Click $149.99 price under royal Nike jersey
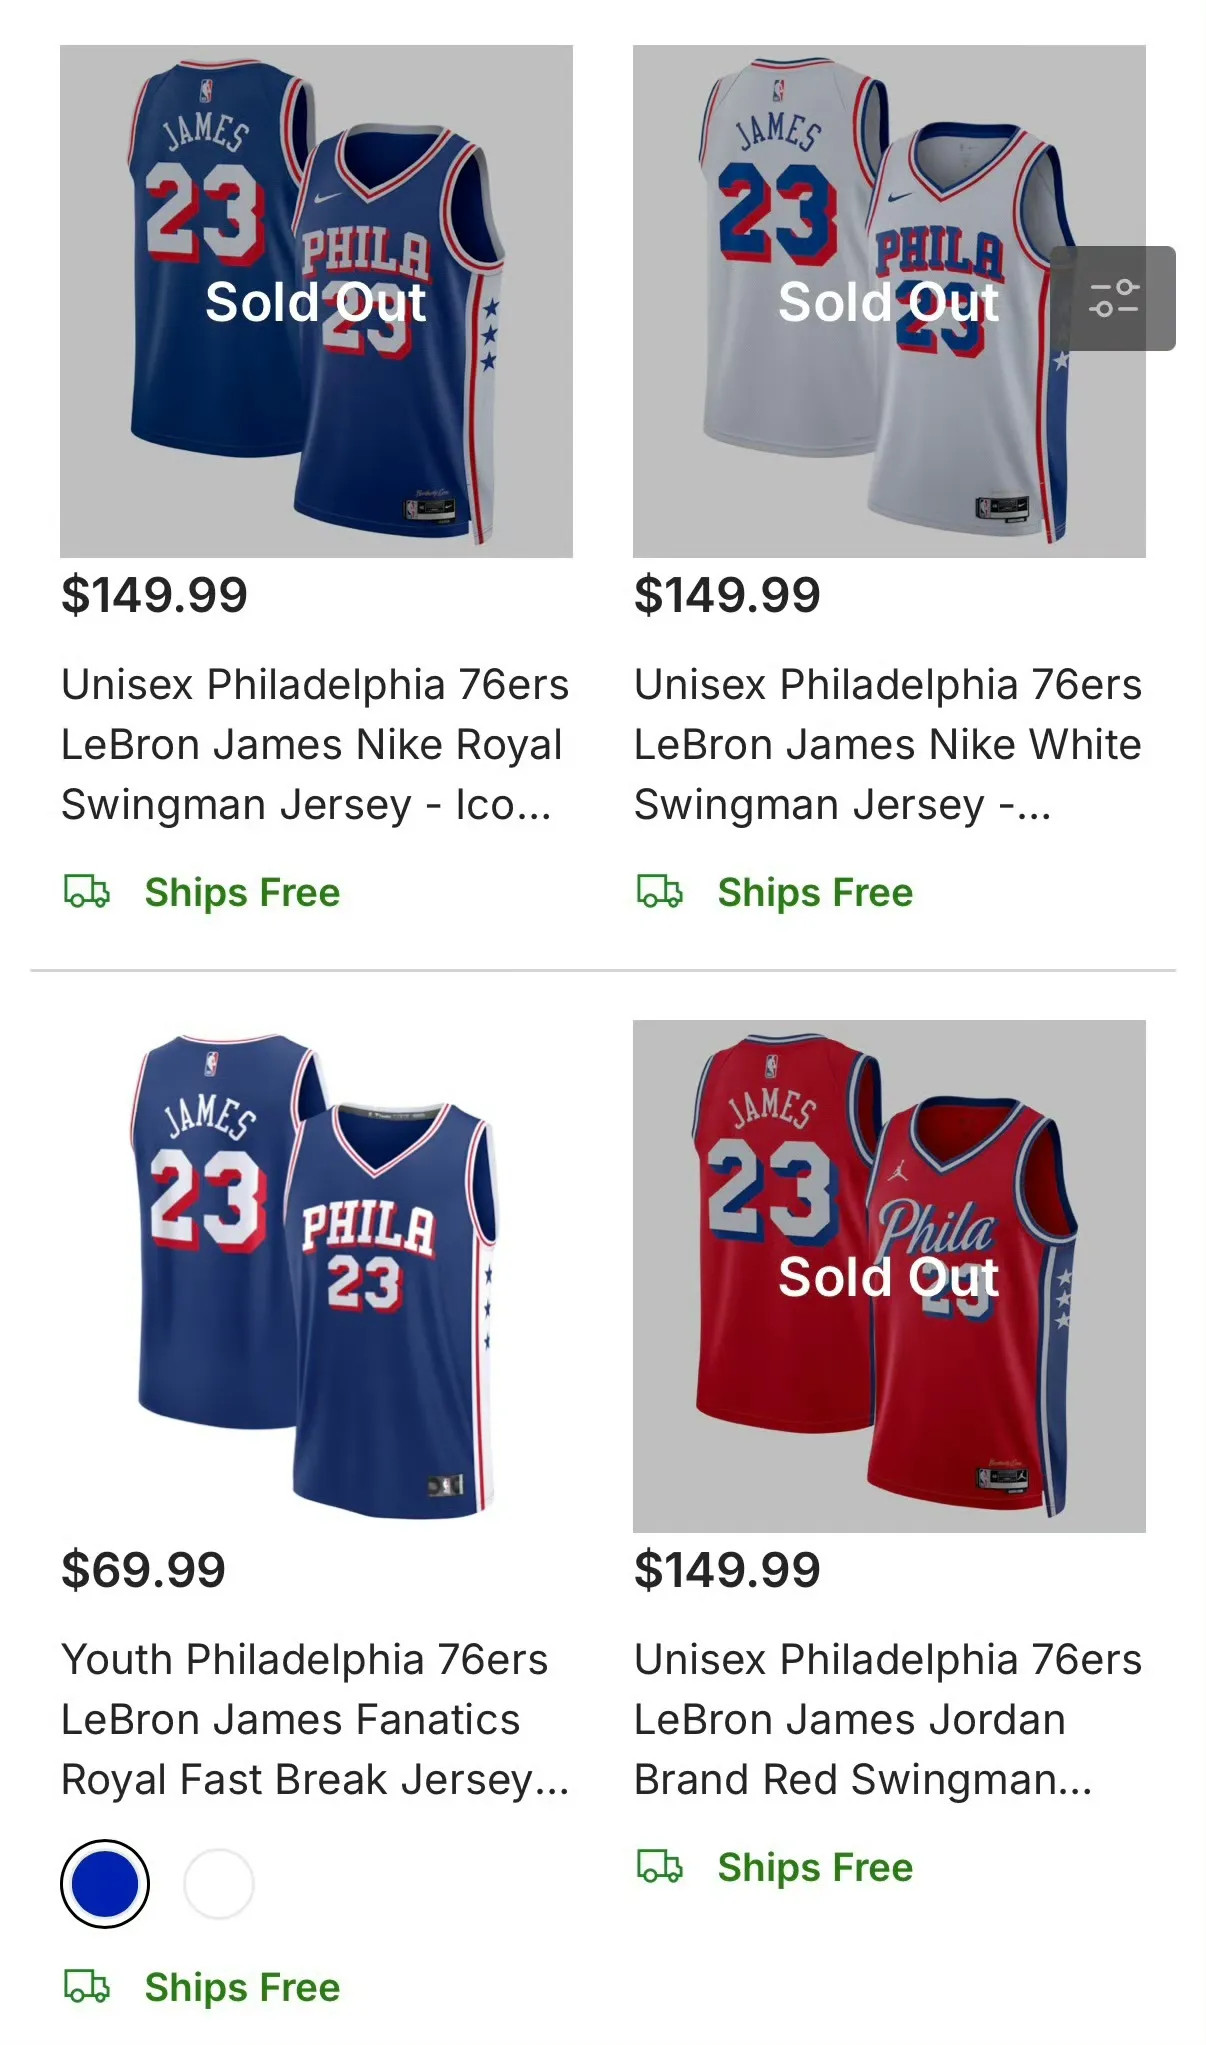1206x2045 pixels. [154, 595]
